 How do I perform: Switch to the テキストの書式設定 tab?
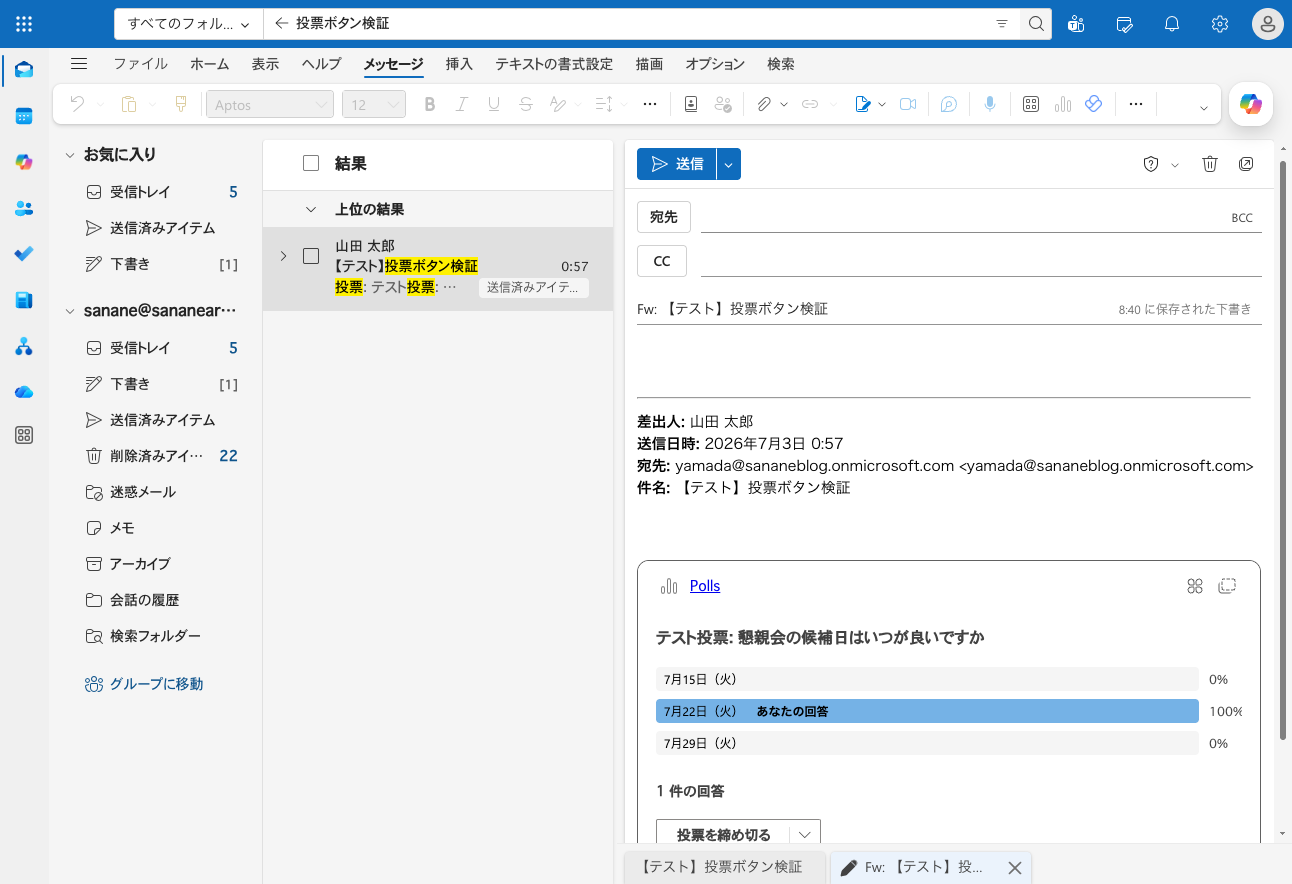(x=554, y=64)
